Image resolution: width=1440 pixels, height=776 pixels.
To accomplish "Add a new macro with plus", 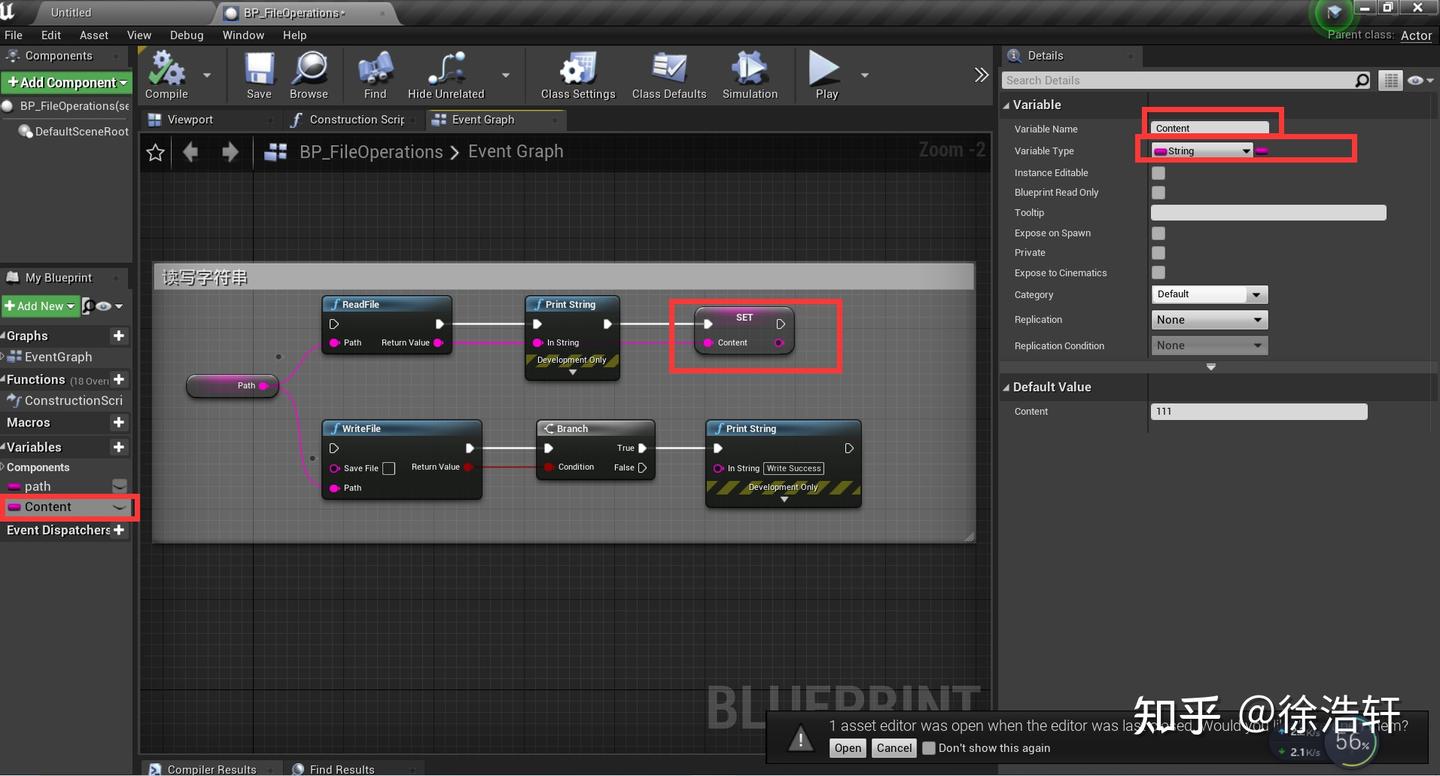I will (119, 423).
